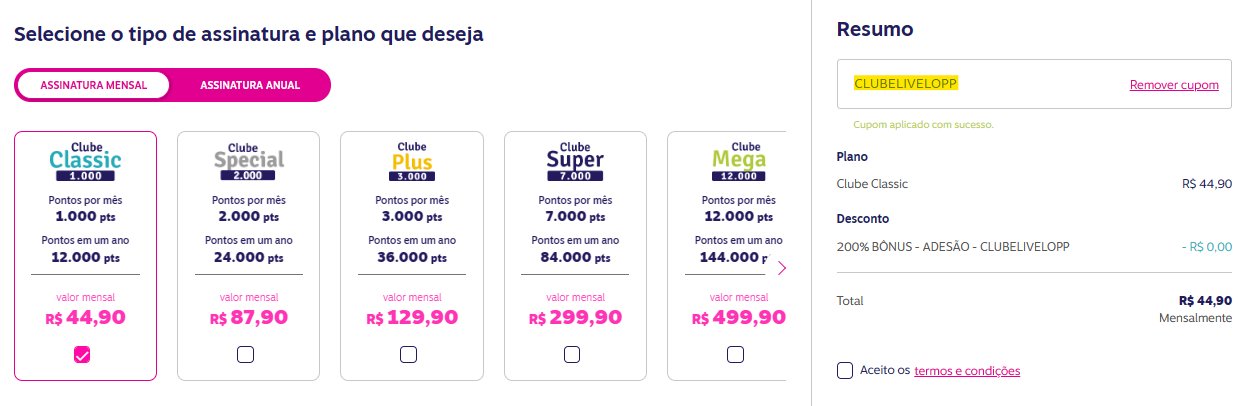Accept the termos e condições checkbox
This screenshot has width=1247, height=406.
tap(845, 371)
